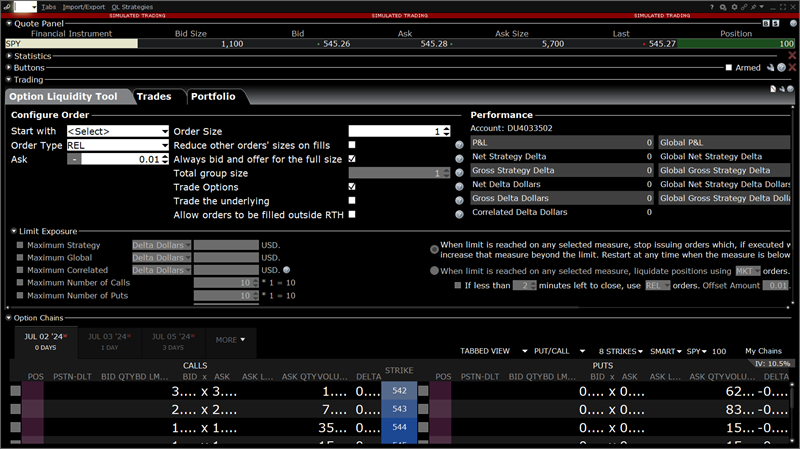
Task: Enable Maximum Number of Puts checkbox
Action: [x=20, y=295]
